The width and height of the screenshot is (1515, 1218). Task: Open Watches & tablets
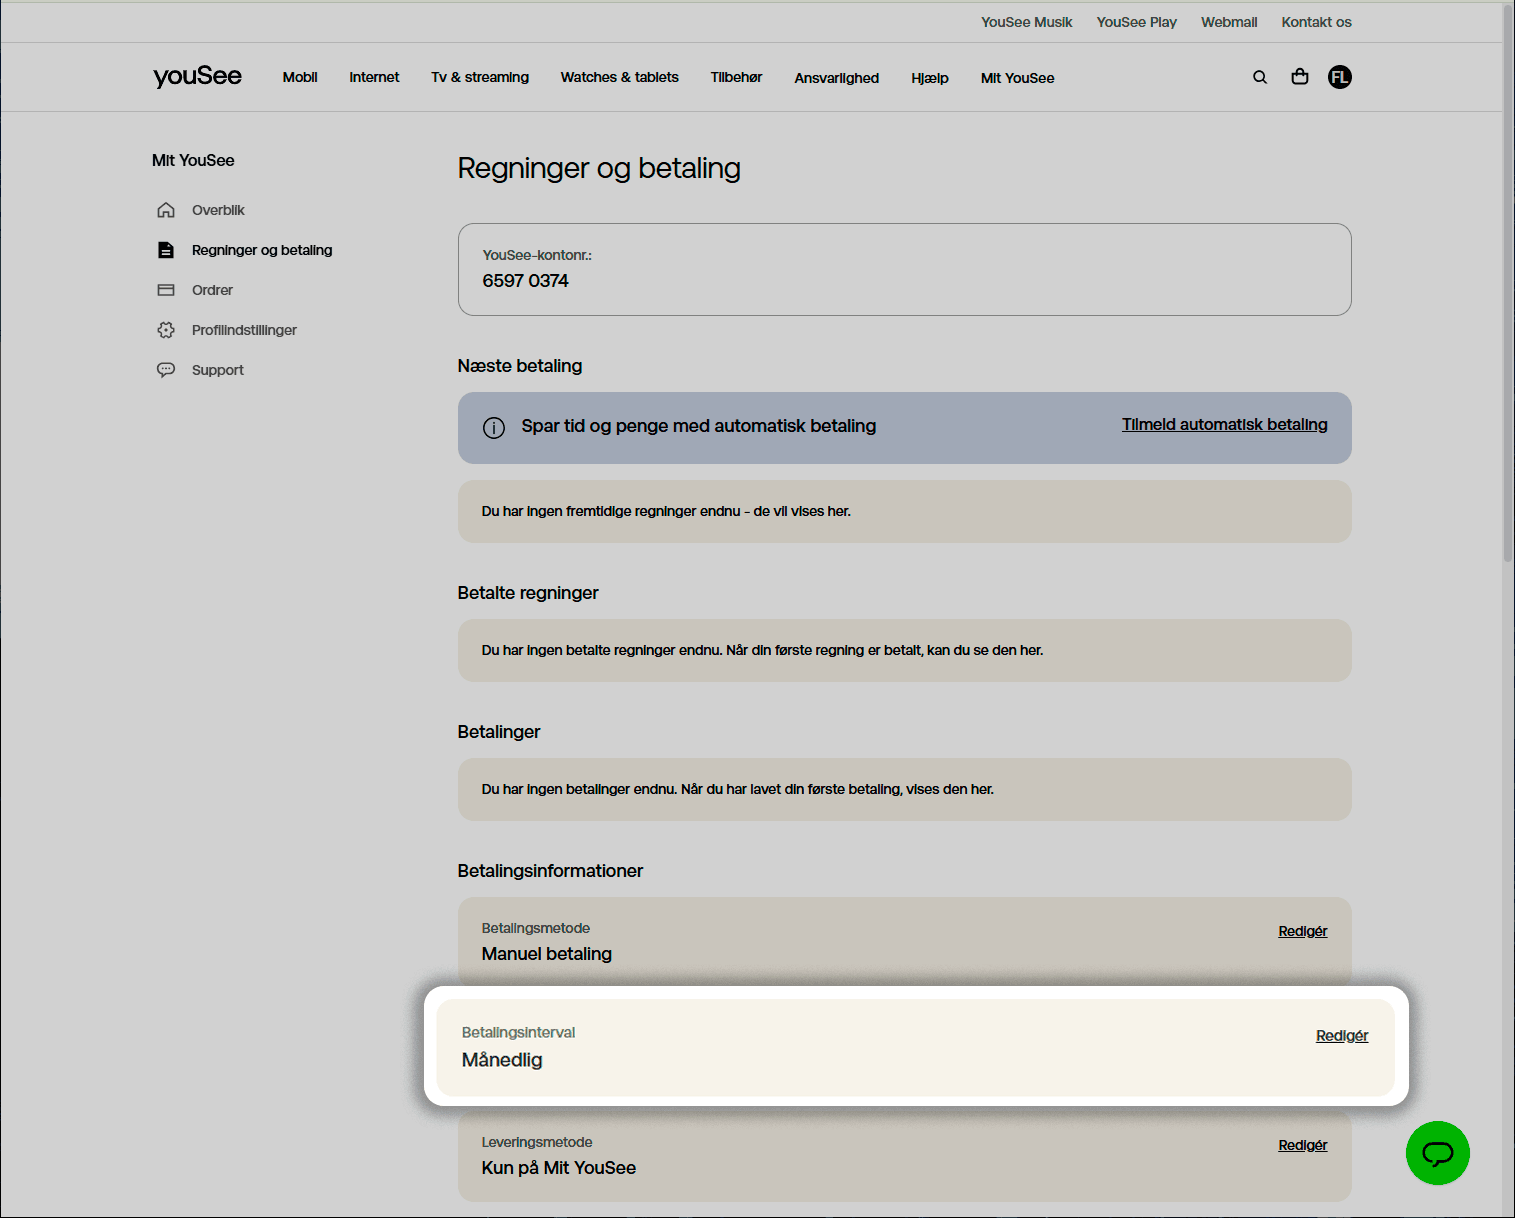coord(619,77)
